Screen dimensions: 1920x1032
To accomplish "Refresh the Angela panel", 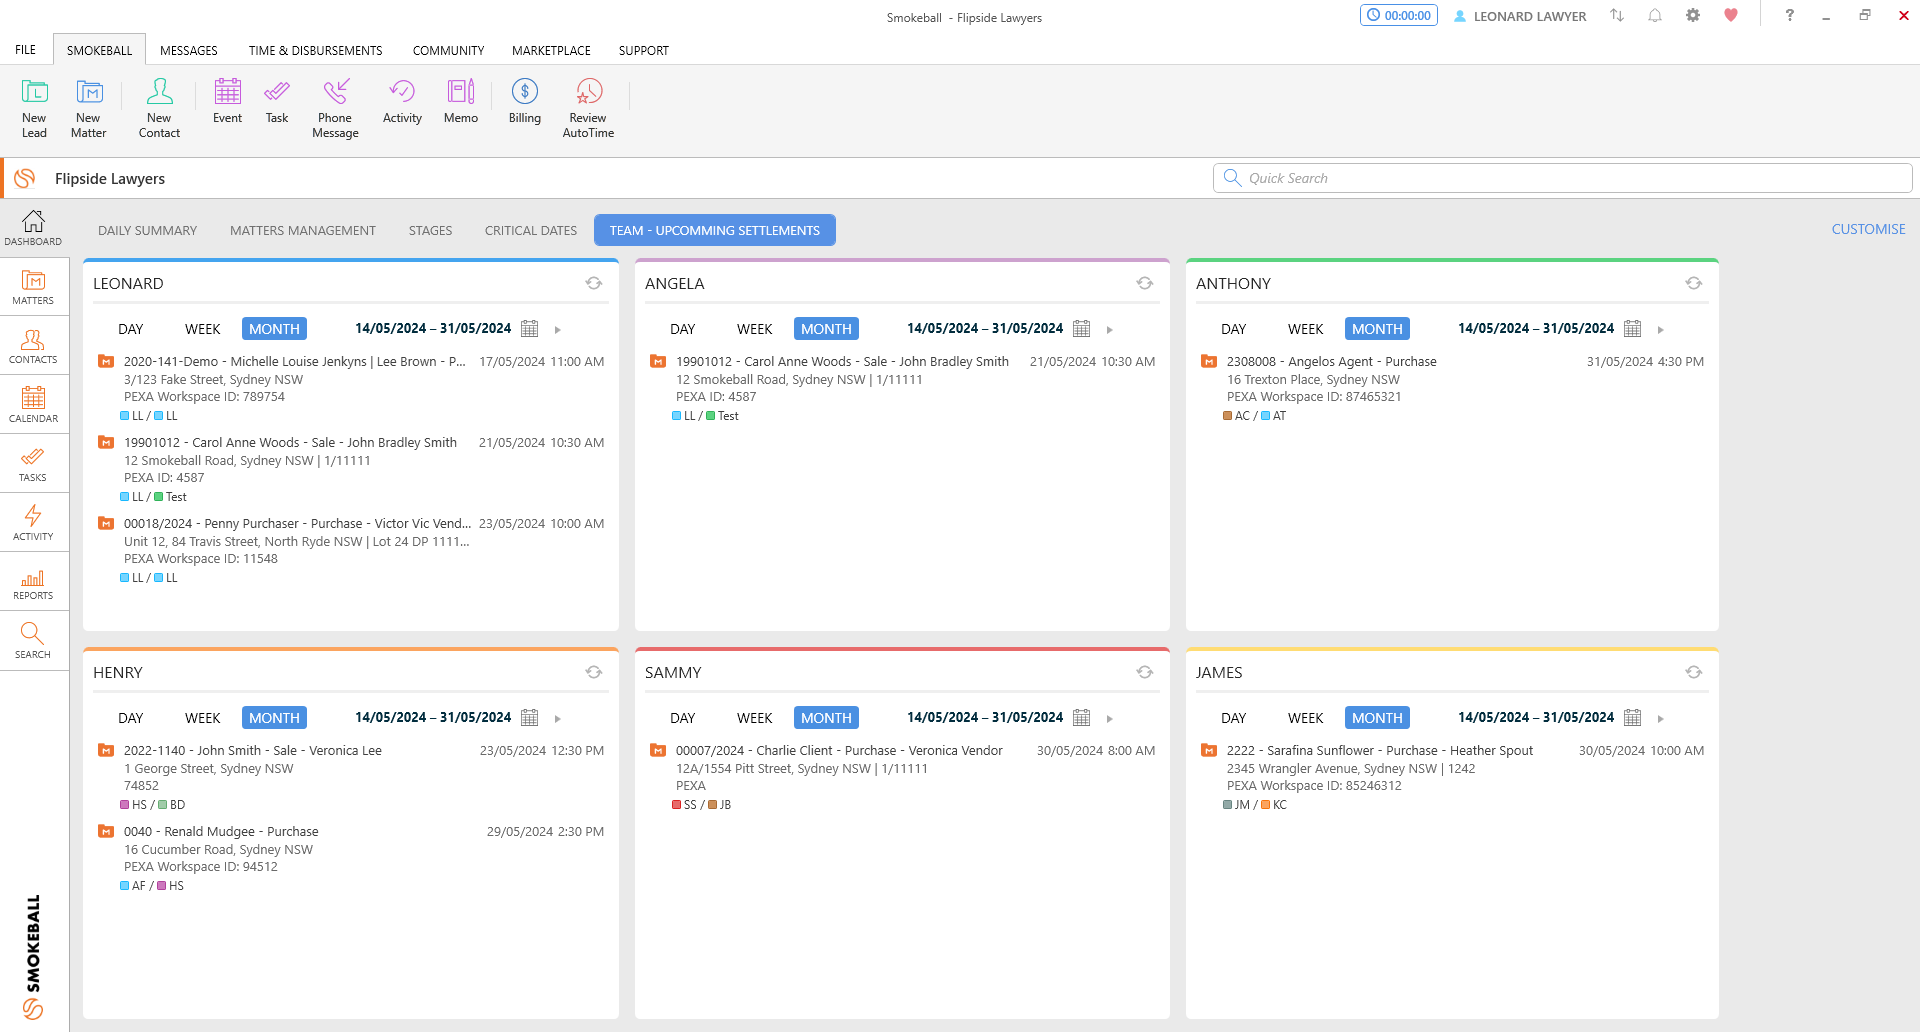I will click(1145, 284).
